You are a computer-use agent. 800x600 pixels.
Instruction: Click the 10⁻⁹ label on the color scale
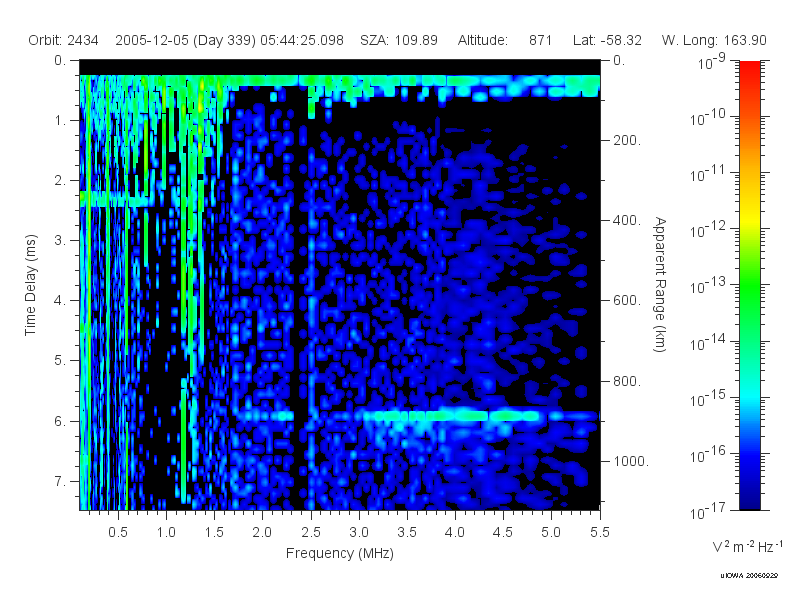[711, 62]
